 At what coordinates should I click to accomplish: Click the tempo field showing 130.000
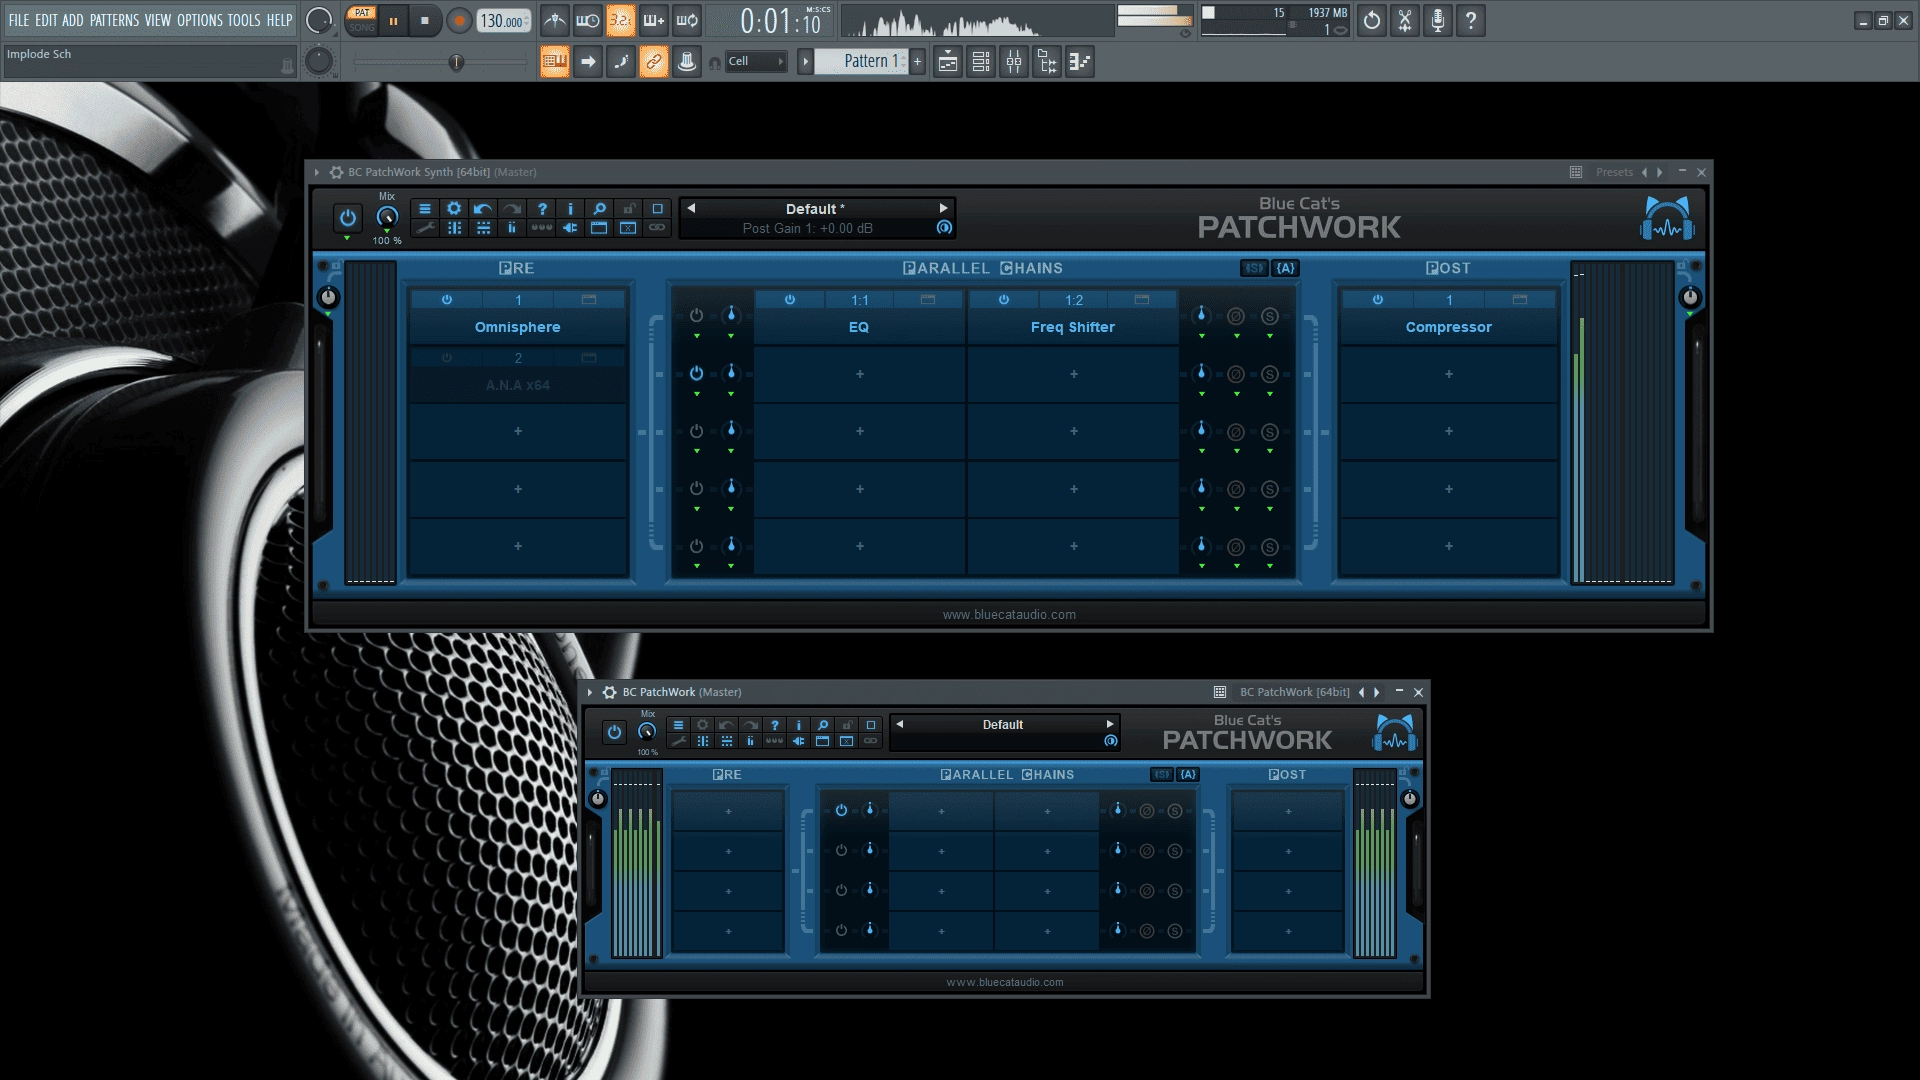tap(504, 21)
